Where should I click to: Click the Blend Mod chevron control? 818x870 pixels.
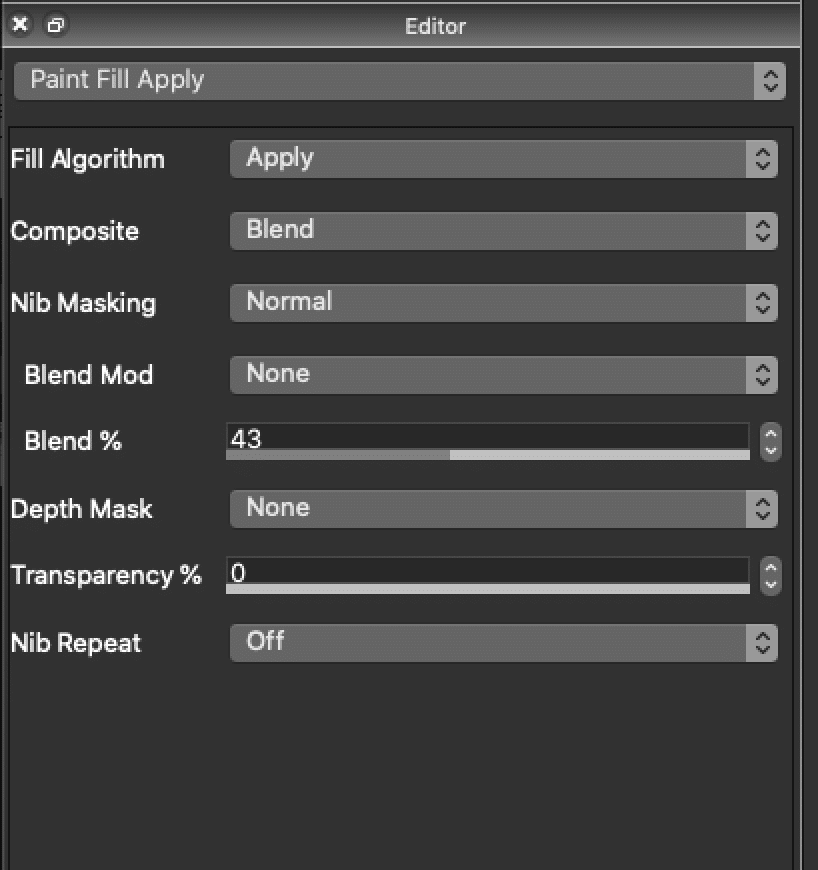pyautogui.click(x=763, y=374)
